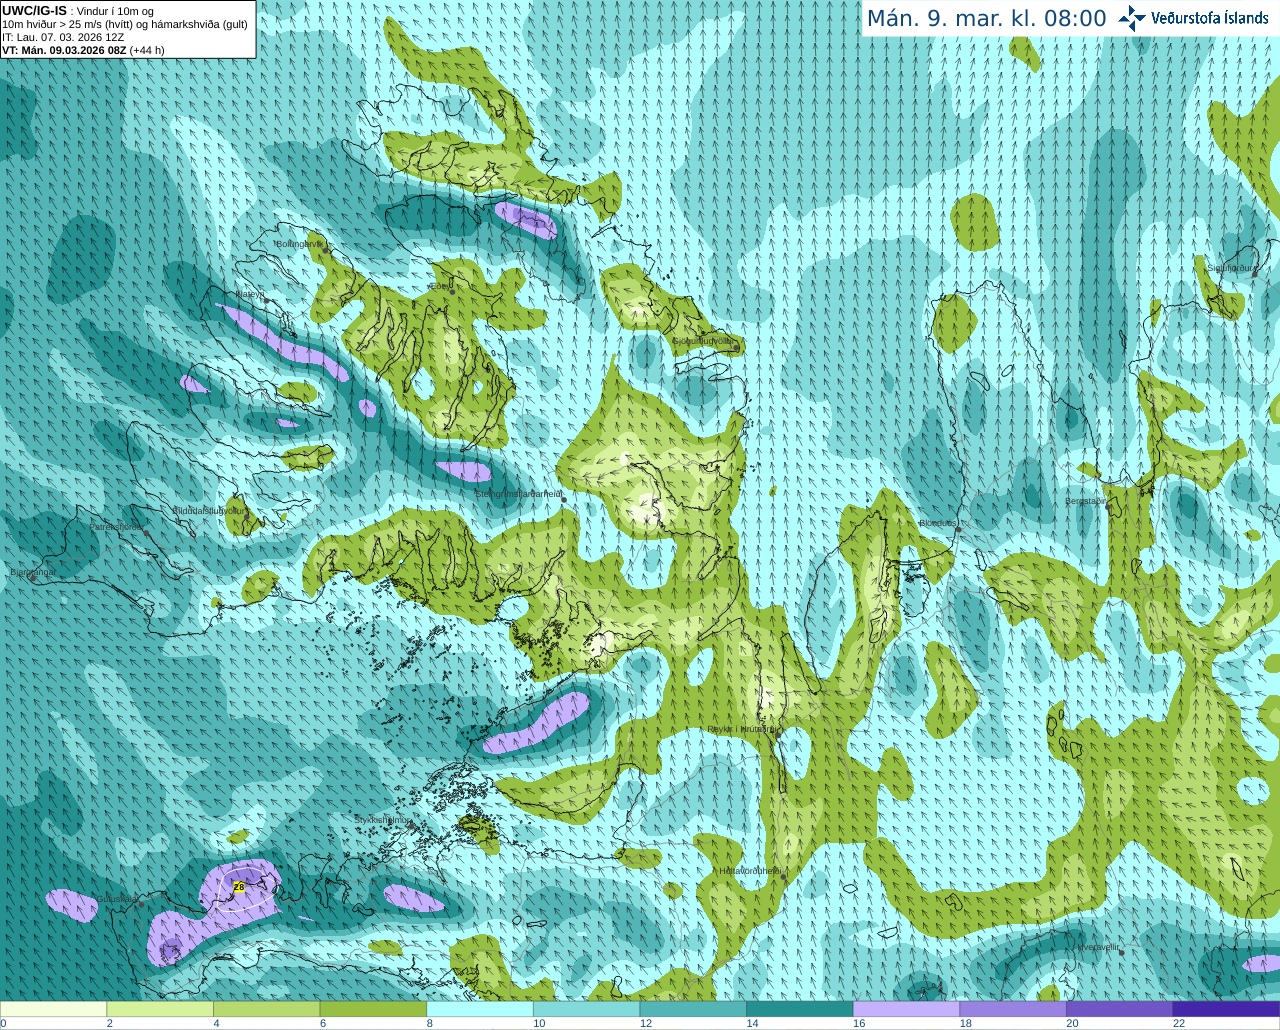Click the '10m hviður > 25 m/s' description line
This screenshot has height=1030, width=1280.
tap(125, 24)
